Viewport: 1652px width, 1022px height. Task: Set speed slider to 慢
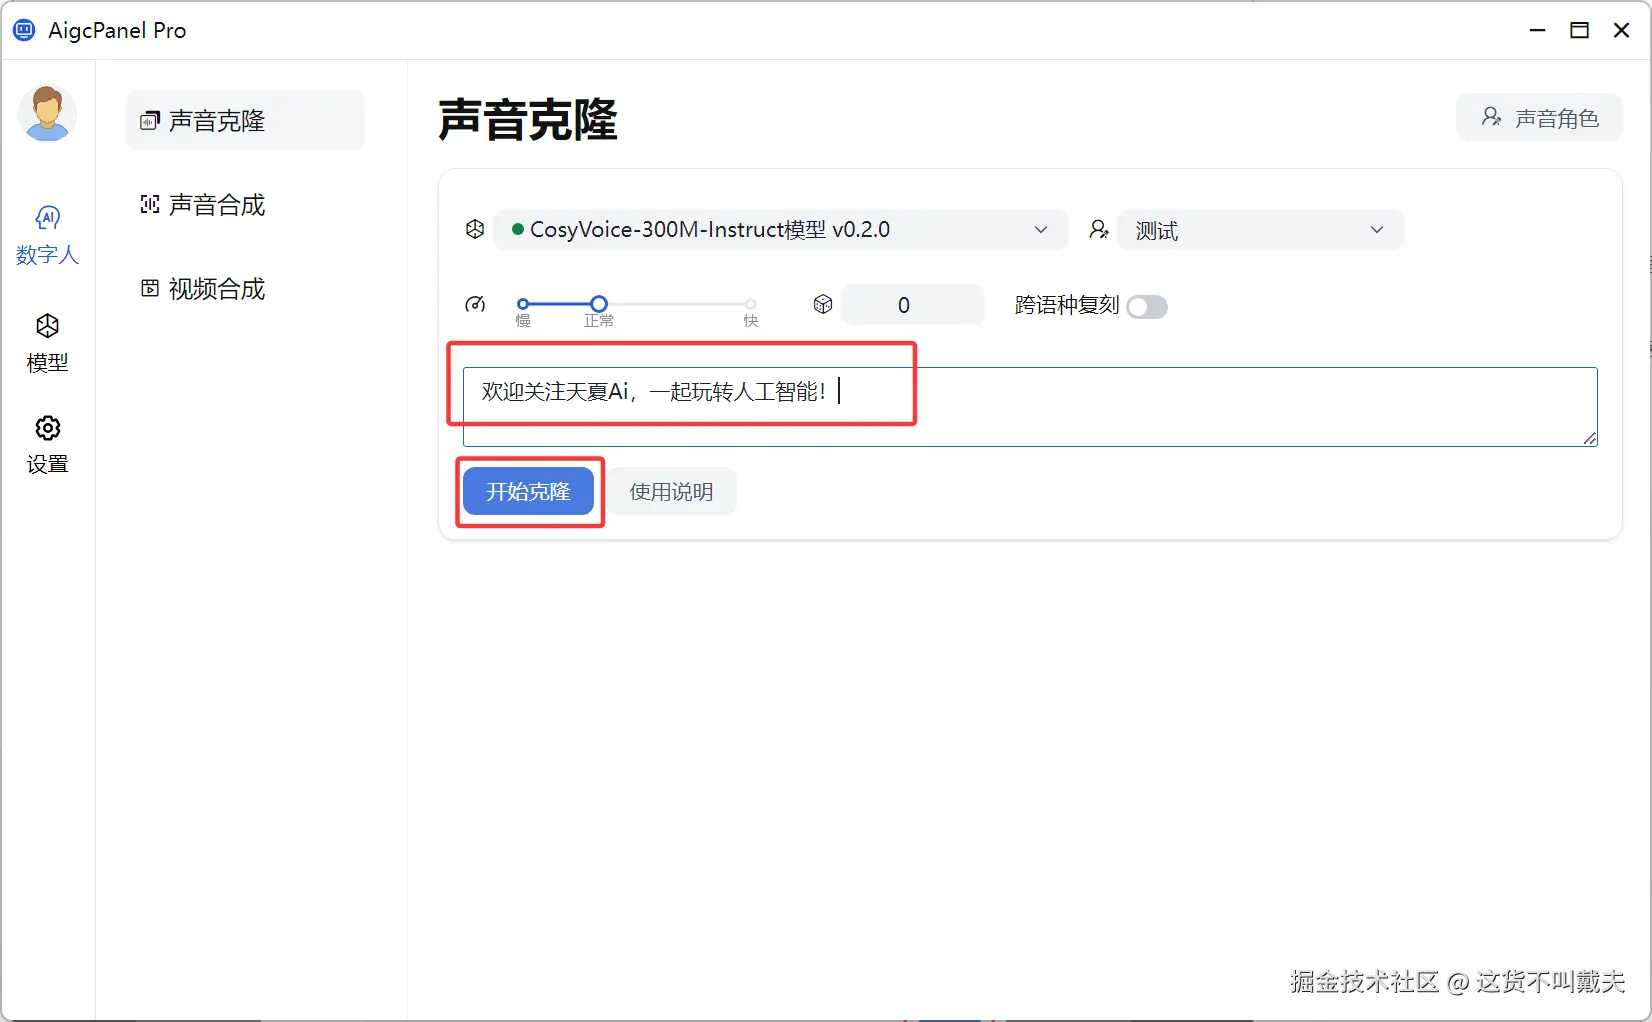(522, 304)
